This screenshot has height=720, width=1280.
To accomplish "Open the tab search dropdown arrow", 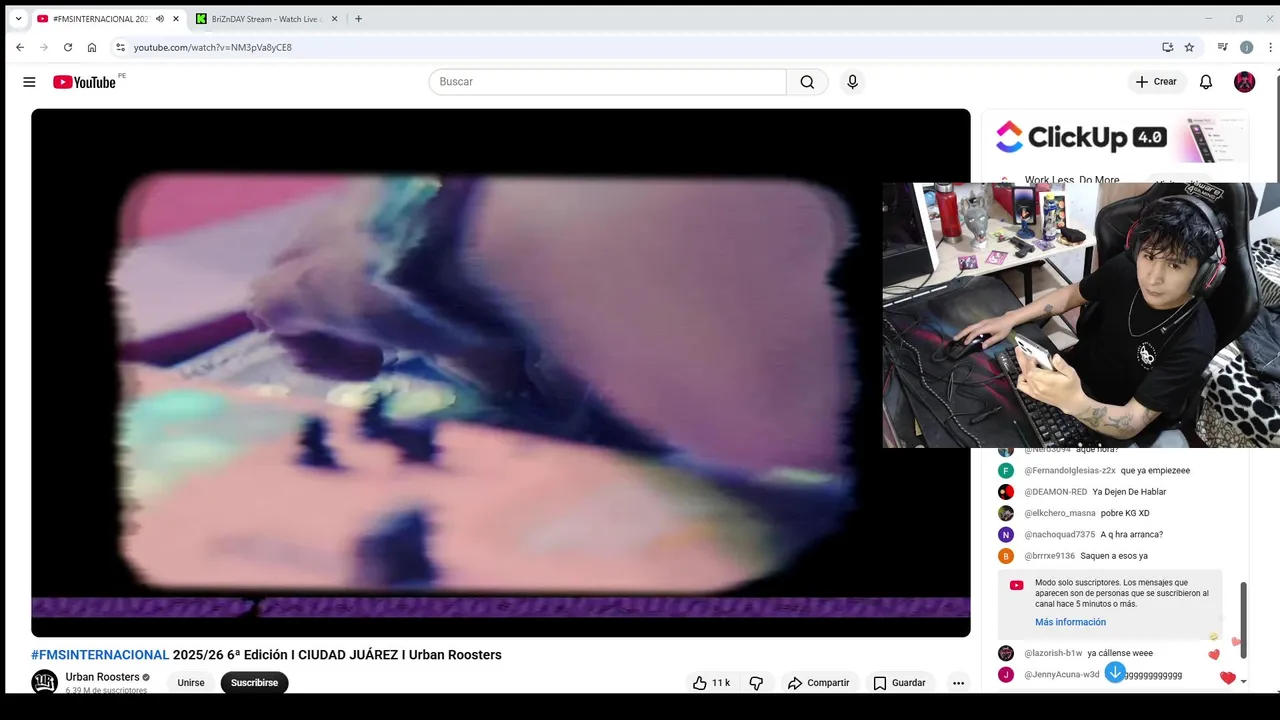I will [18, 19].
